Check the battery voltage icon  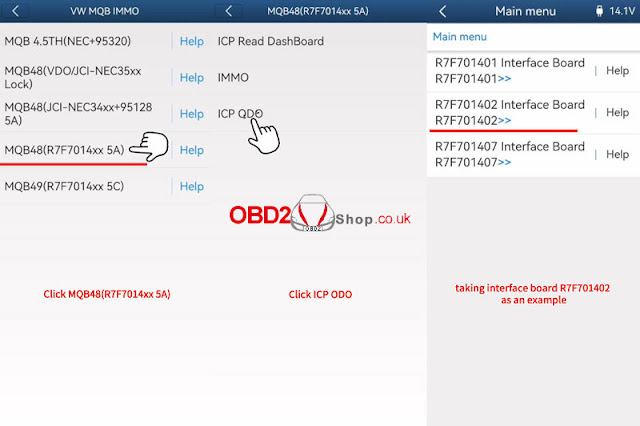tap(599, 11)
